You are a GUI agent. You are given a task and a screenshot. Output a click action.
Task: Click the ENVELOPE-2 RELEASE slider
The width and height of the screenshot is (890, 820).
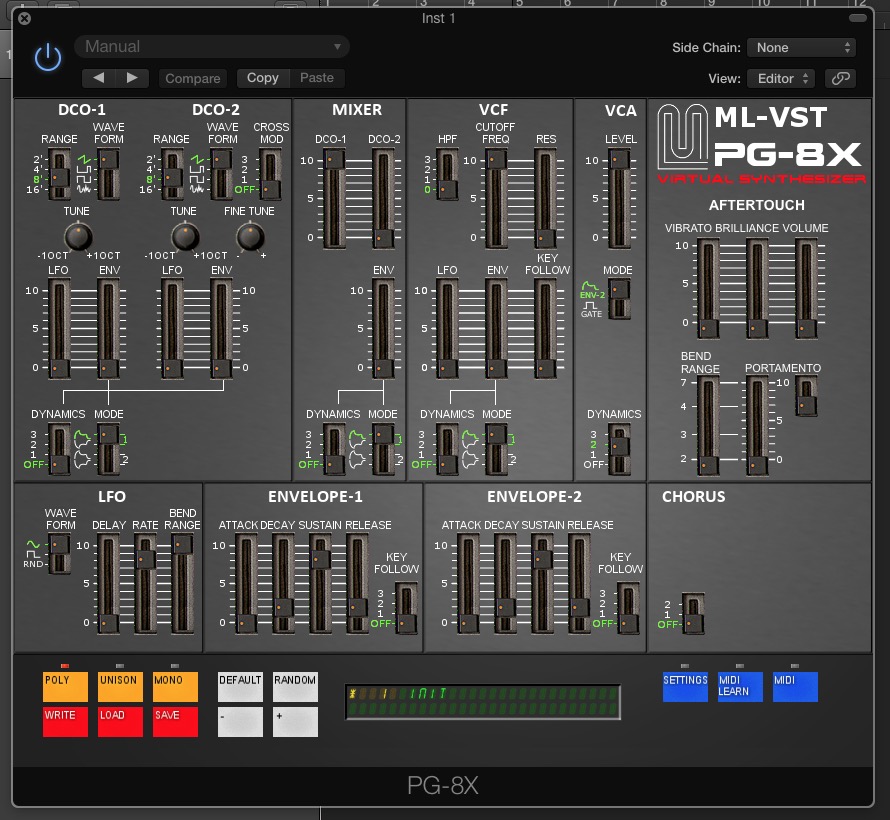pos(580,584)
